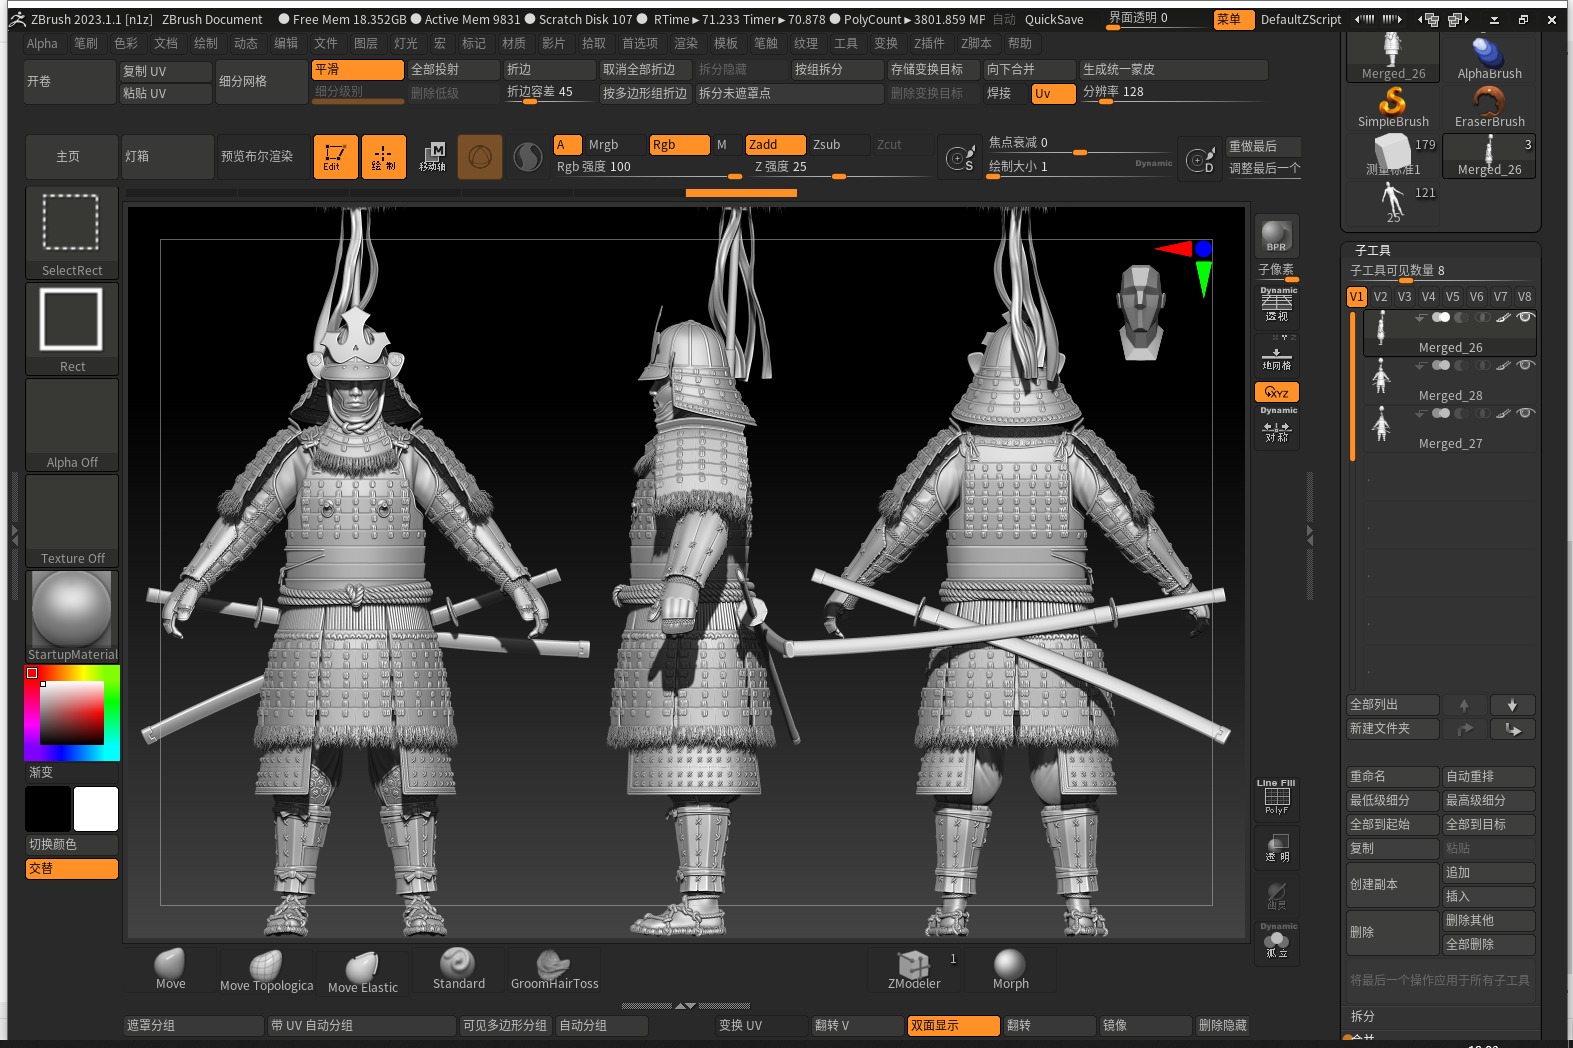Select the Morph brush
The image size is (1573, 1048).
click(x=1010, y=970)
